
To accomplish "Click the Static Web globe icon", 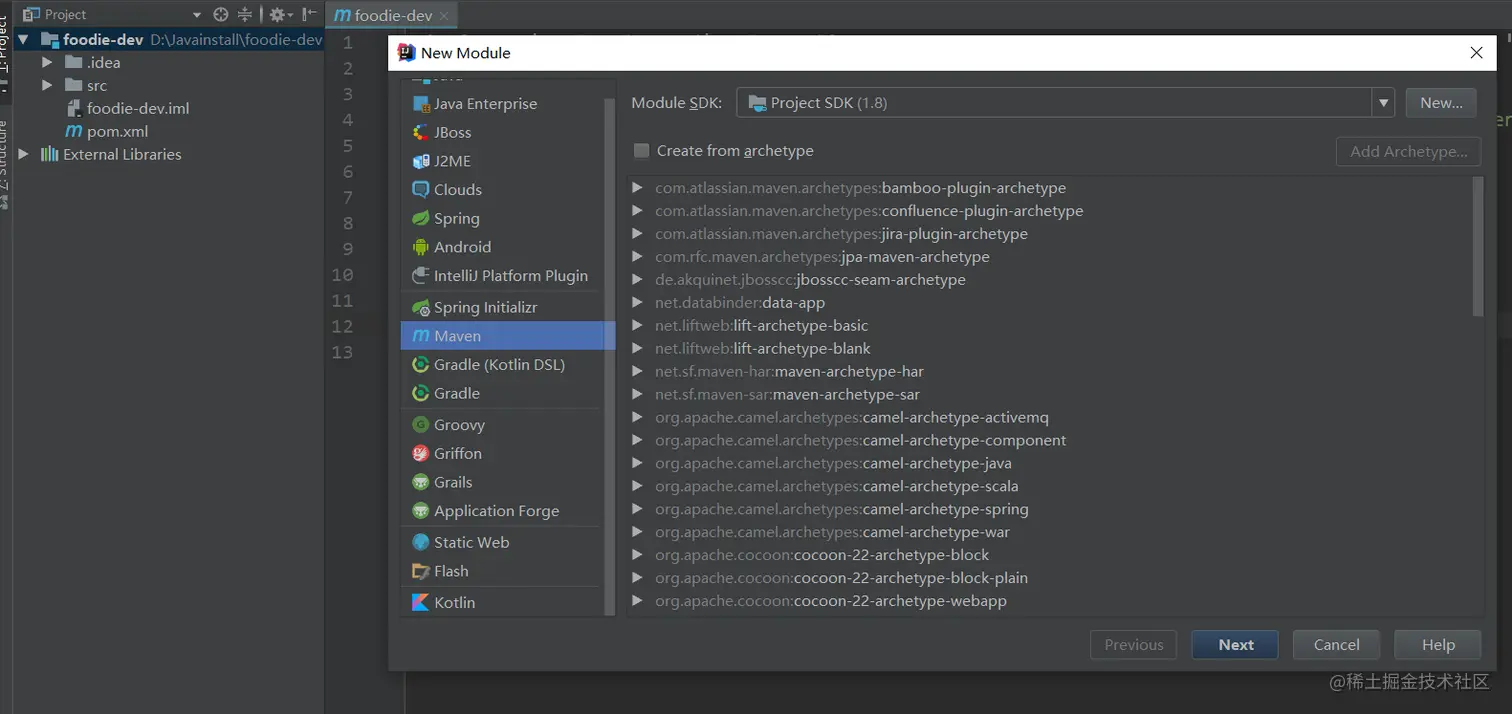I will pos(420,542).
